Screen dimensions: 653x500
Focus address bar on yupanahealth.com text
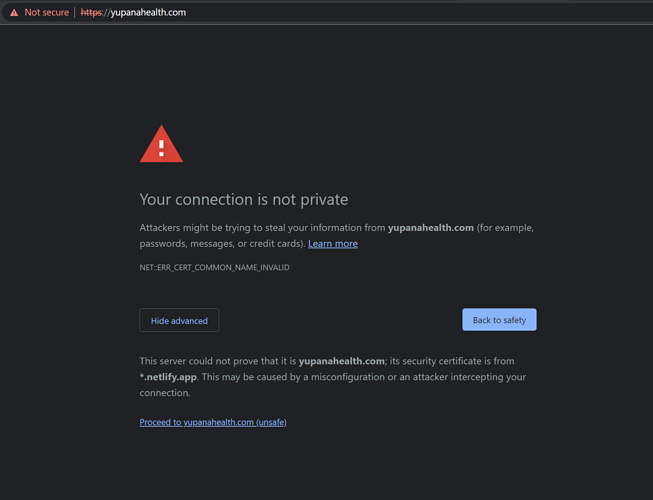(x=148, y=12)
